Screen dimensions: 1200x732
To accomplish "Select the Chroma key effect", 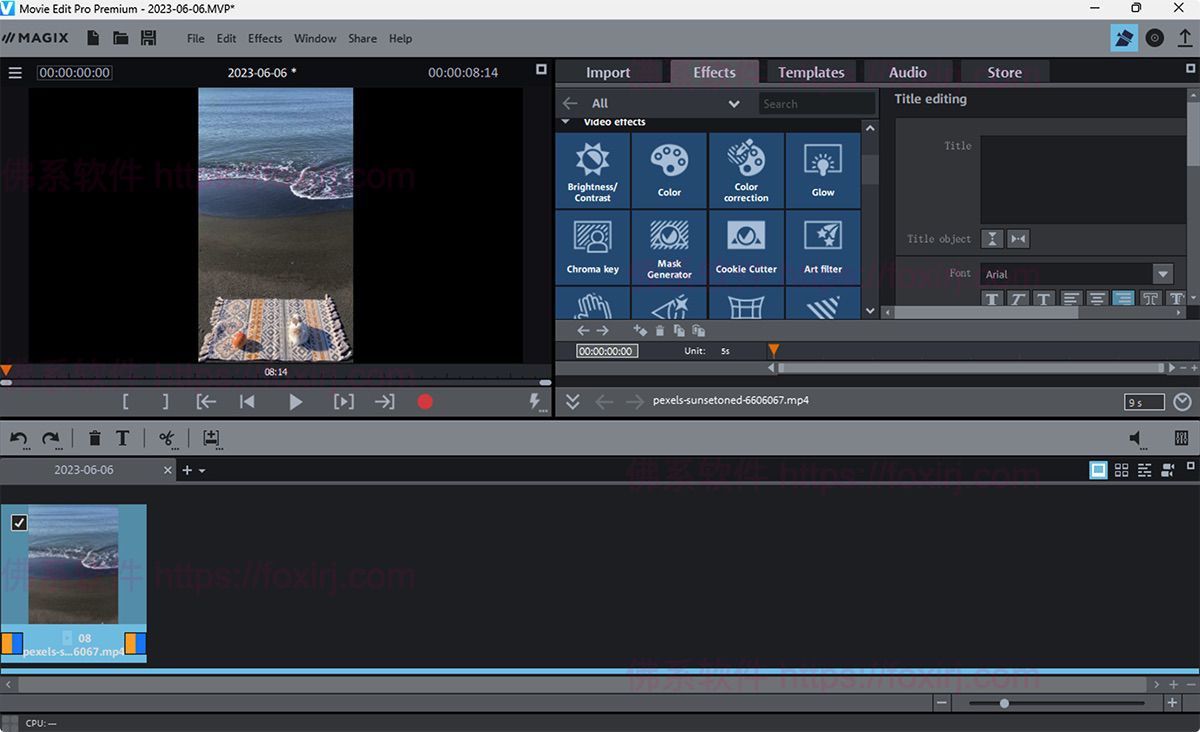I will 592,246.
